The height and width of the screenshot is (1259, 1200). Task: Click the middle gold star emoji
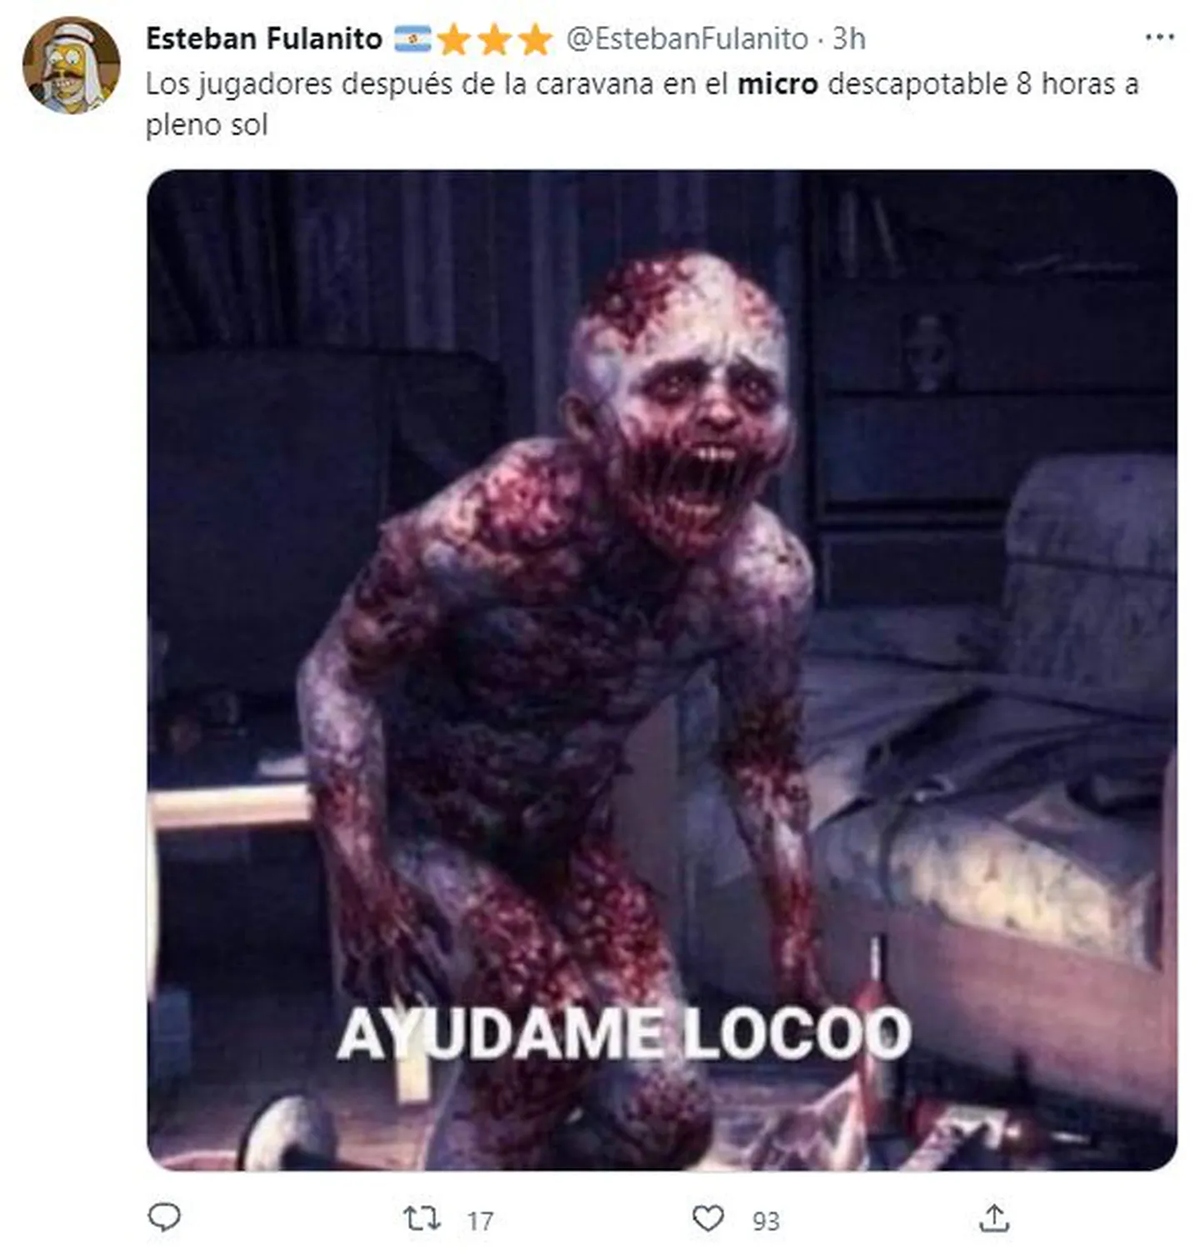click(x=493, y=40)
